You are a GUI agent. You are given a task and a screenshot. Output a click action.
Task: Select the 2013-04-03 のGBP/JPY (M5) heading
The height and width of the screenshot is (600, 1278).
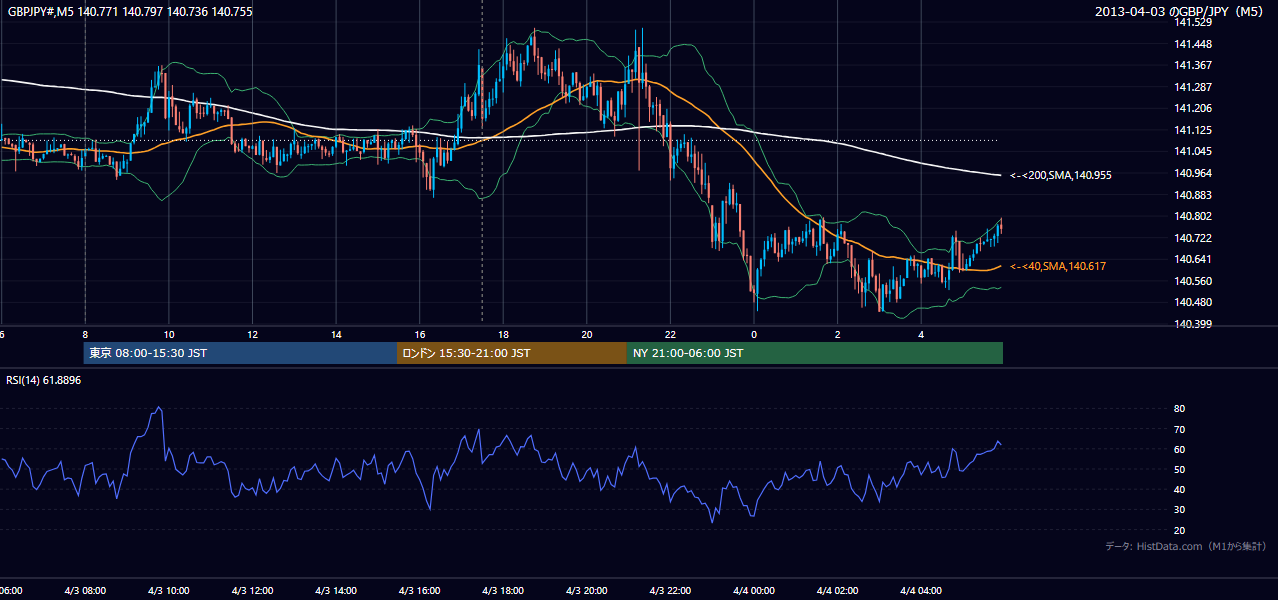[x=1181, y=12]
